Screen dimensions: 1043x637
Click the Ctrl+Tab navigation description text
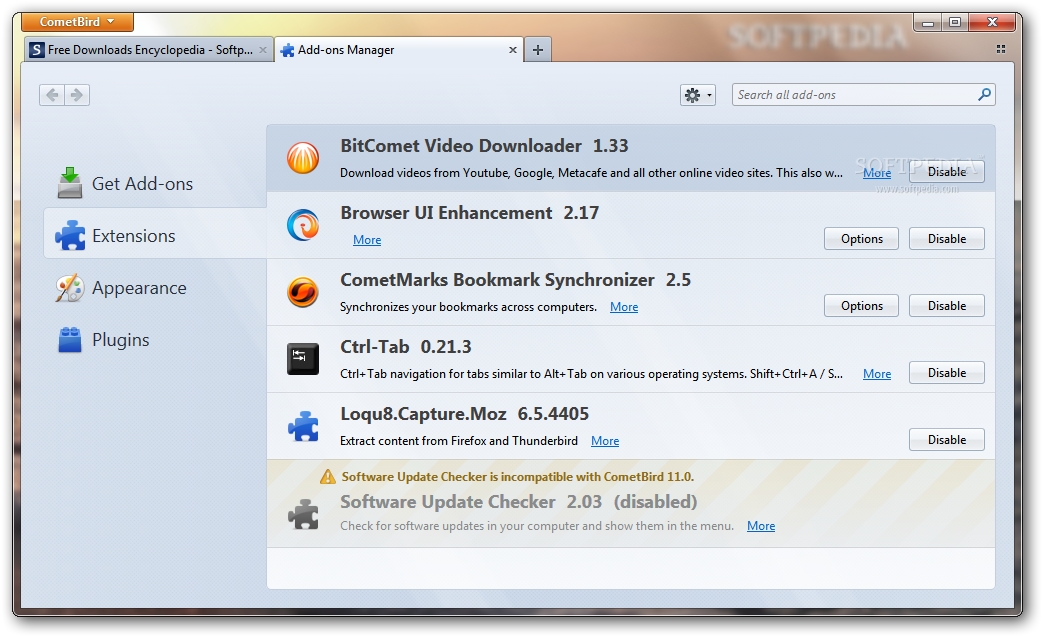591,374
